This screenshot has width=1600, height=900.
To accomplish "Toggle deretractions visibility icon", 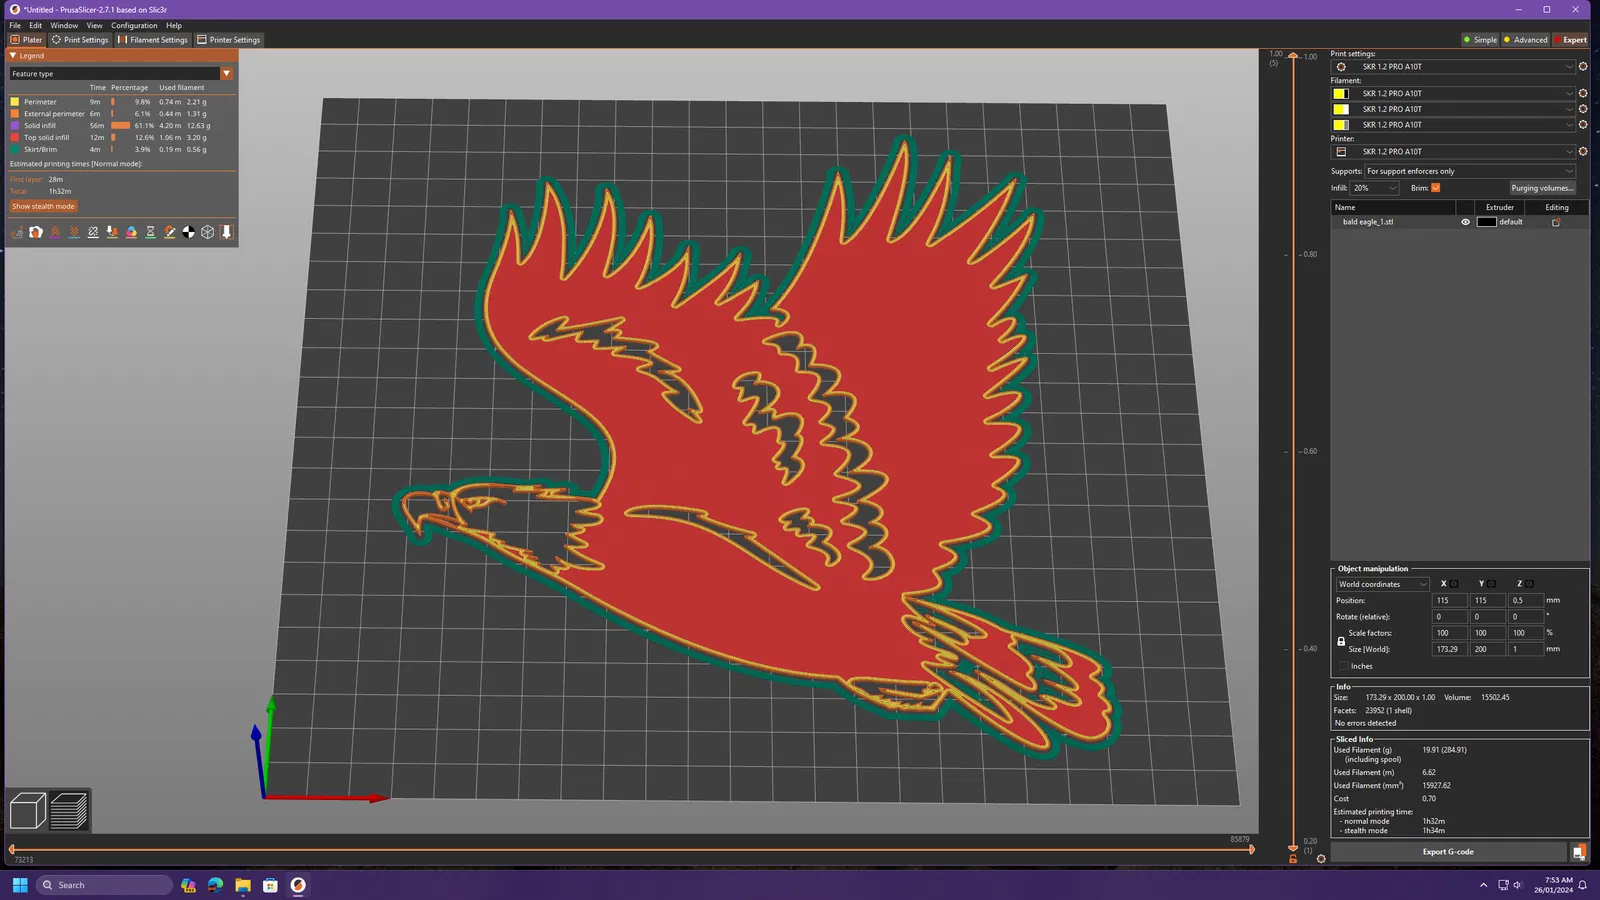I will pos(74,232).
